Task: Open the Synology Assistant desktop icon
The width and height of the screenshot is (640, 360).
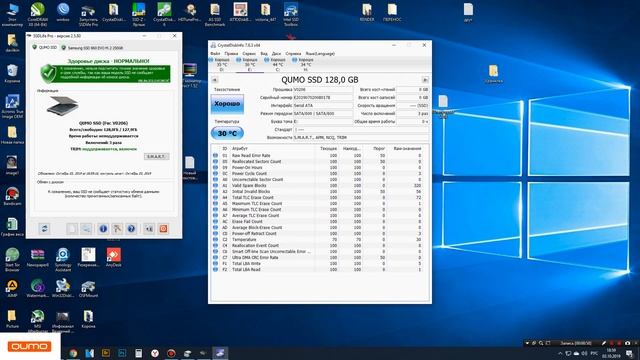Action: coord(63,260)
